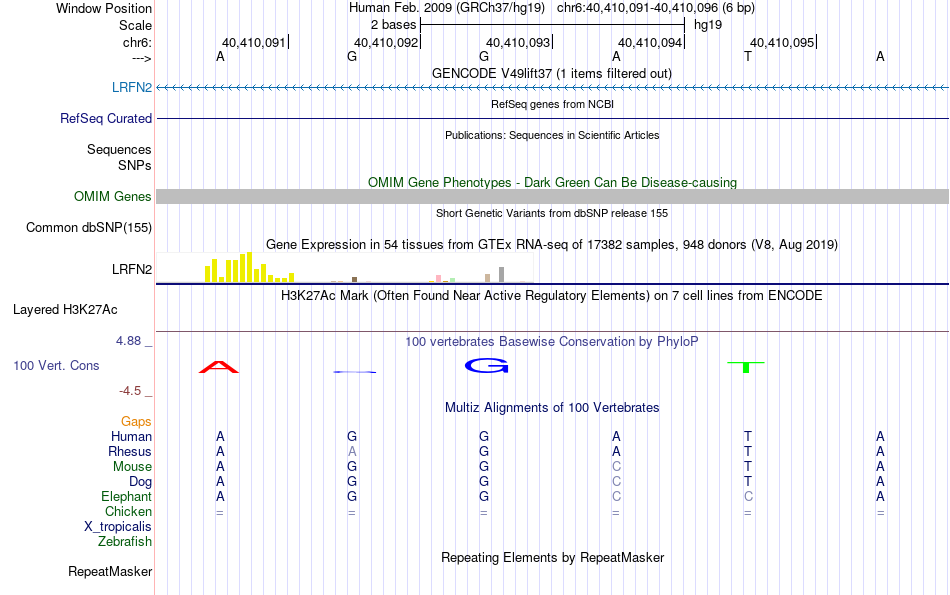
Task: Open the 100 Vert. Cons track label
Action: point(56,365)
